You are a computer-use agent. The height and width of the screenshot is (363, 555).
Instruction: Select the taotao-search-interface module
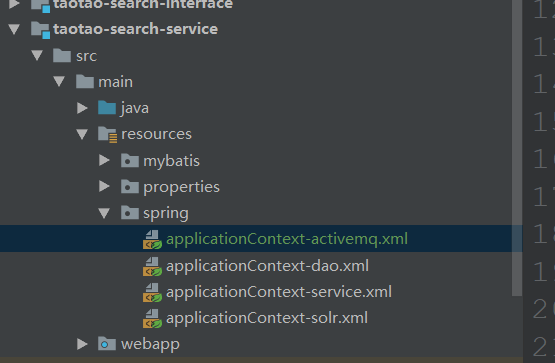143,5
